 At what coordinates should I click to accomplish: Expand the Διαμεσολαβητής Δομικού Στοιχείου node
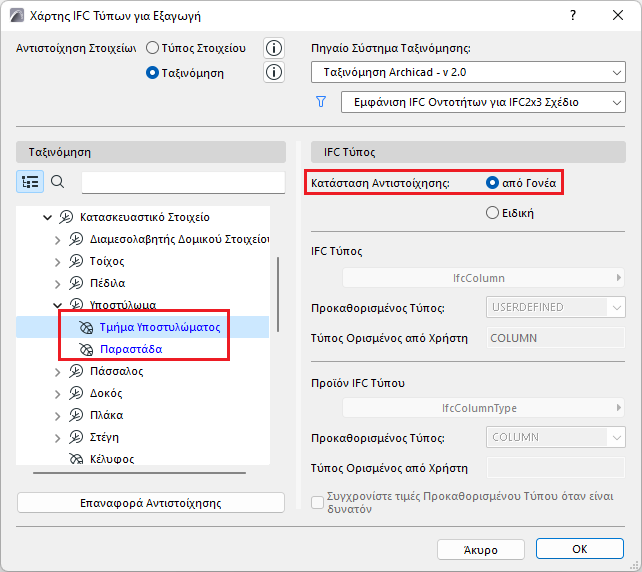pos(57,240)
